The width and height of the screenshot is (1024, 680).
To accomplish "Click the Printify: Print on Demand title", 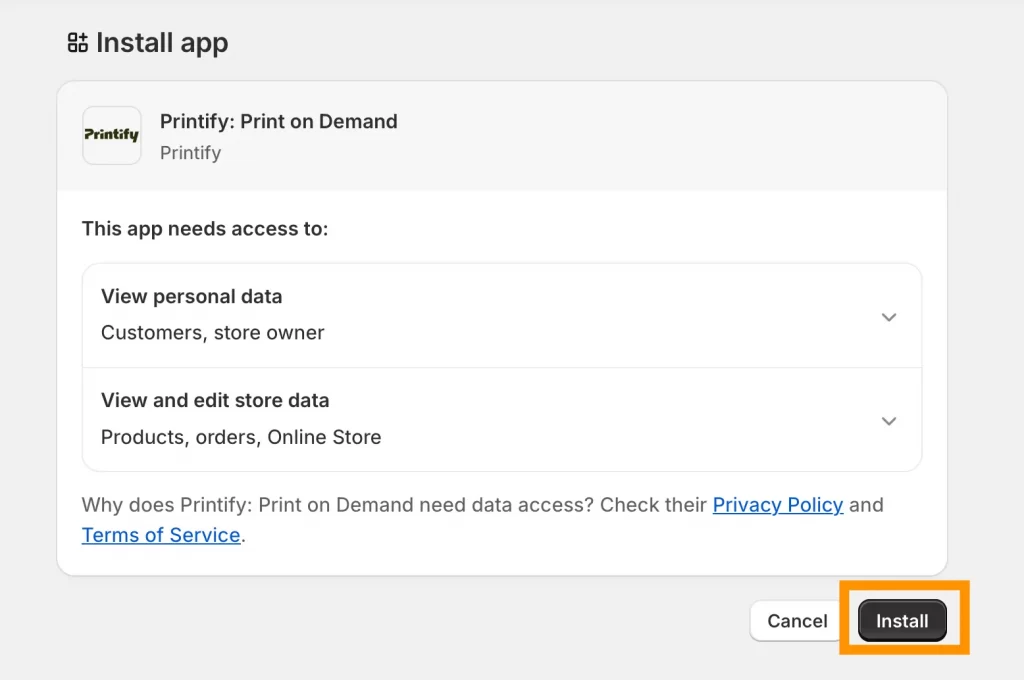I will (x=279, y=121).
